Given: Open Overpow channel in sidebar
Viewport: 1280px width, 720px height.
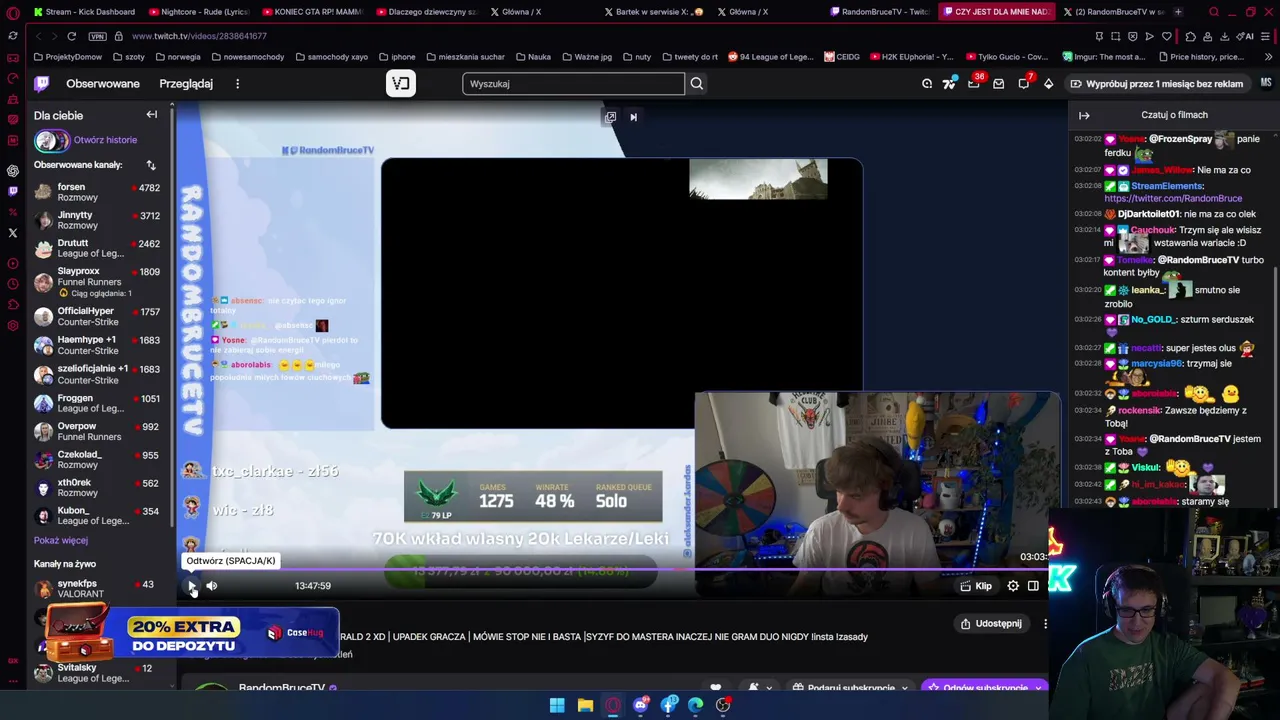Looking at the screenshot, I should pyautogui.click(x=98, y=431).
